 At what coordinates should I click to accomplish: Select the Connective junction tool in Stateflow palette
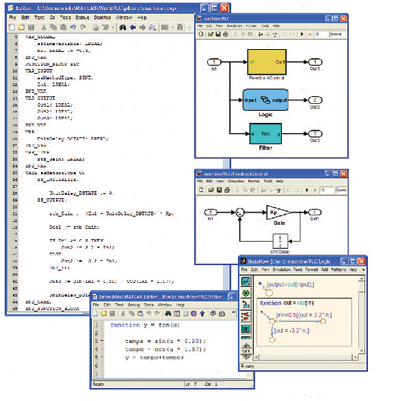[246, 317]
